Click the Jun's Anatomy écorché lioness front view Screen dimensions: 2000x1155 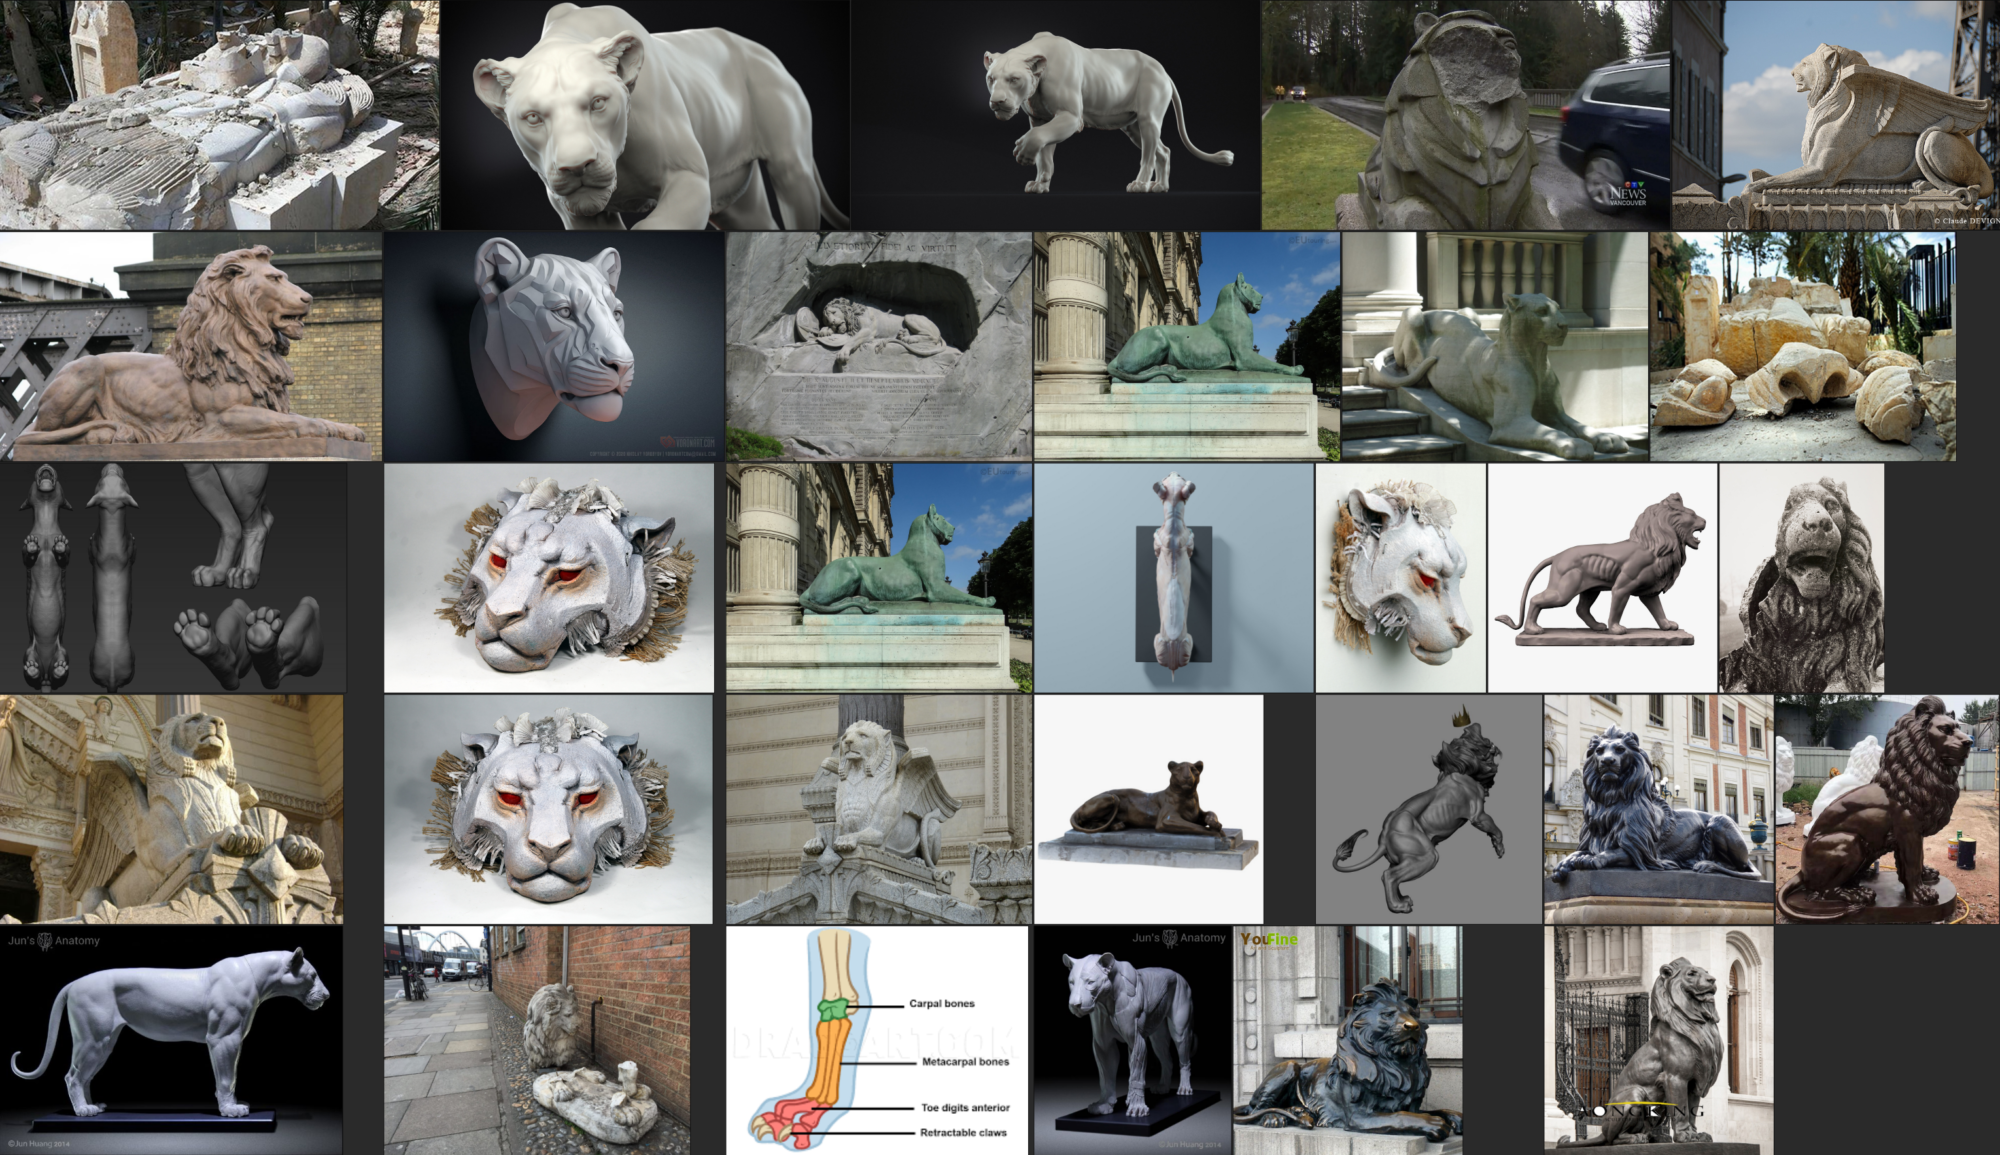[1132, 1040]
